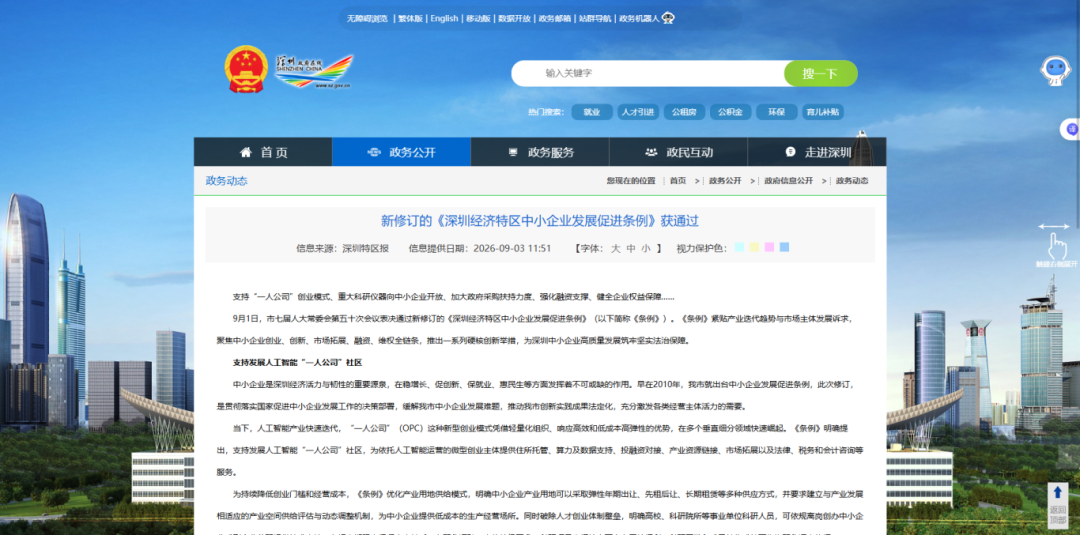Select hot search tag 就业
Viewport: 1080px width, 535px height.
592,112
